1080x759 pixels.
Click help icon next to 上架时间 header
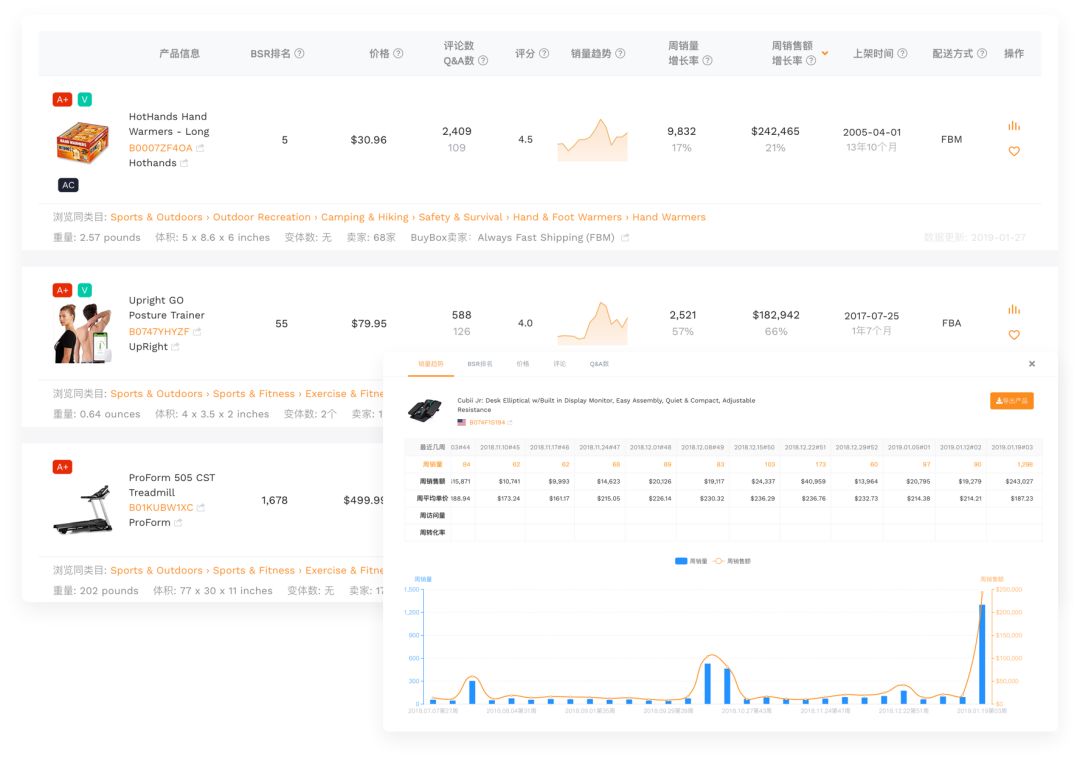[902, 54]
